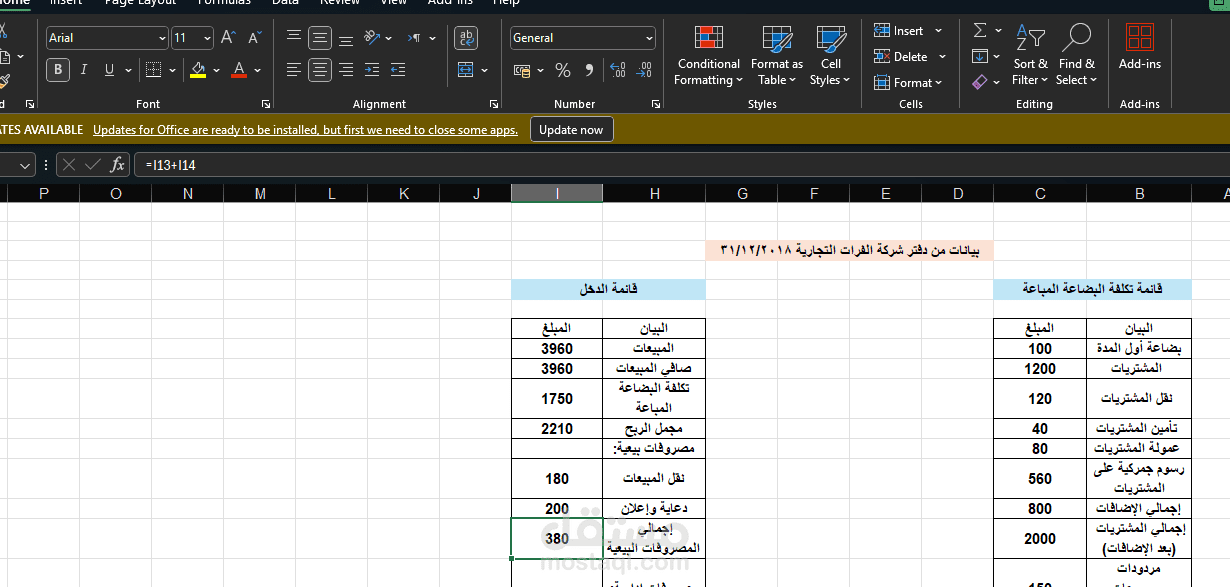Expand the Merge & Center arrow
Screen dimensions: 1230x587
pos(484,70)
